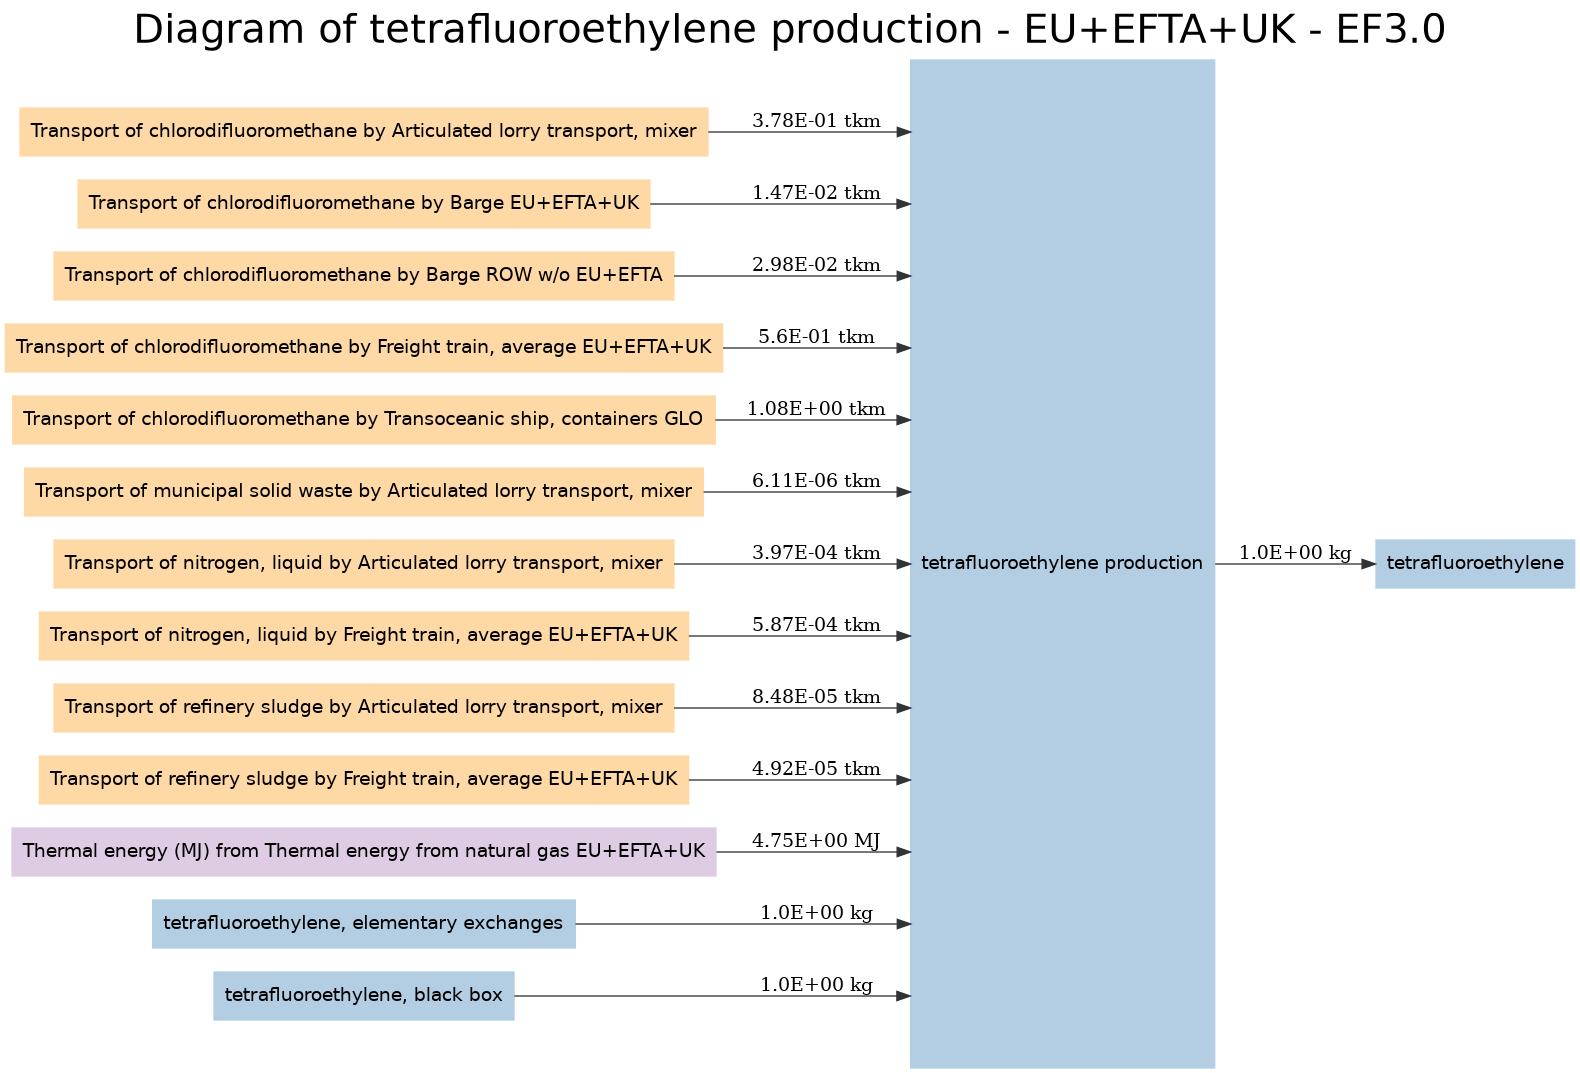The image size is (1580, 1073).
Task: Click the '4.75E+00 MJ' edge label
Action: (x=816, y=841)
